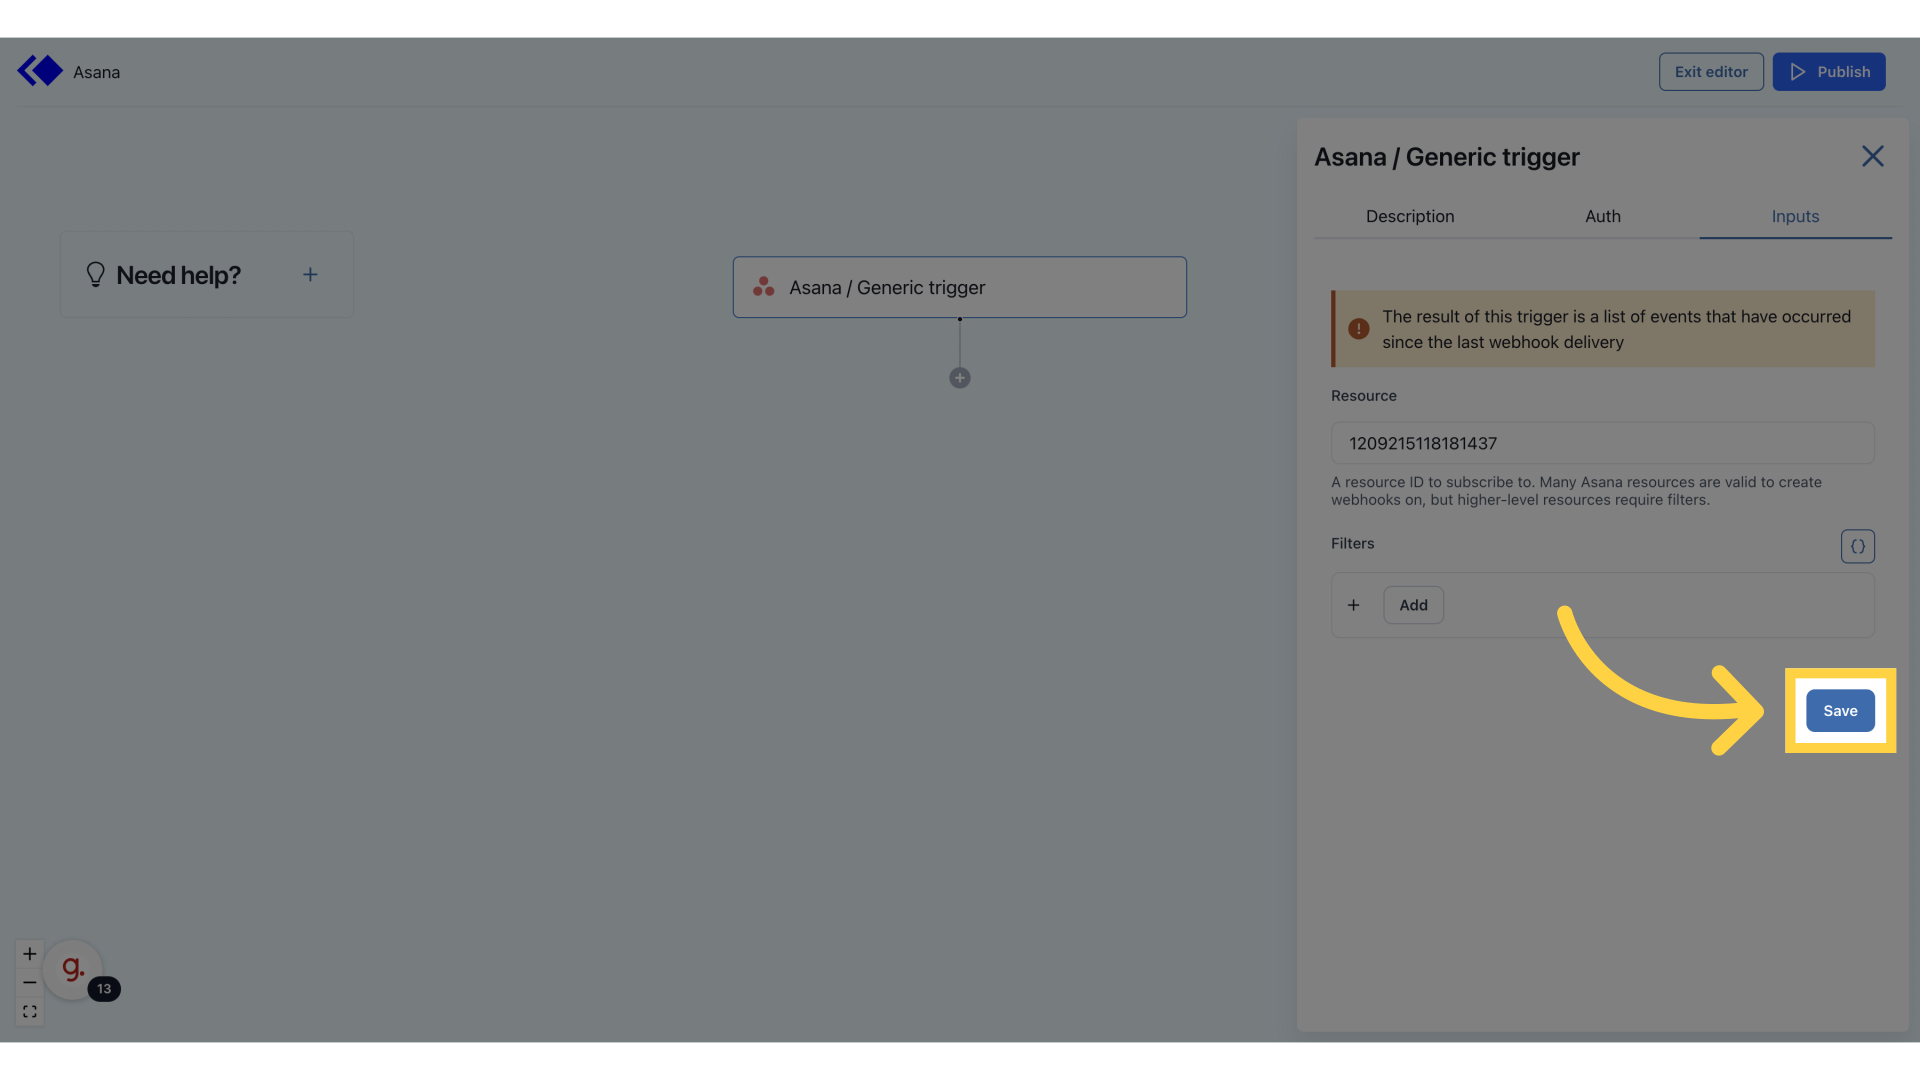Click the plus icon beside Need help

tap(310, 274)
